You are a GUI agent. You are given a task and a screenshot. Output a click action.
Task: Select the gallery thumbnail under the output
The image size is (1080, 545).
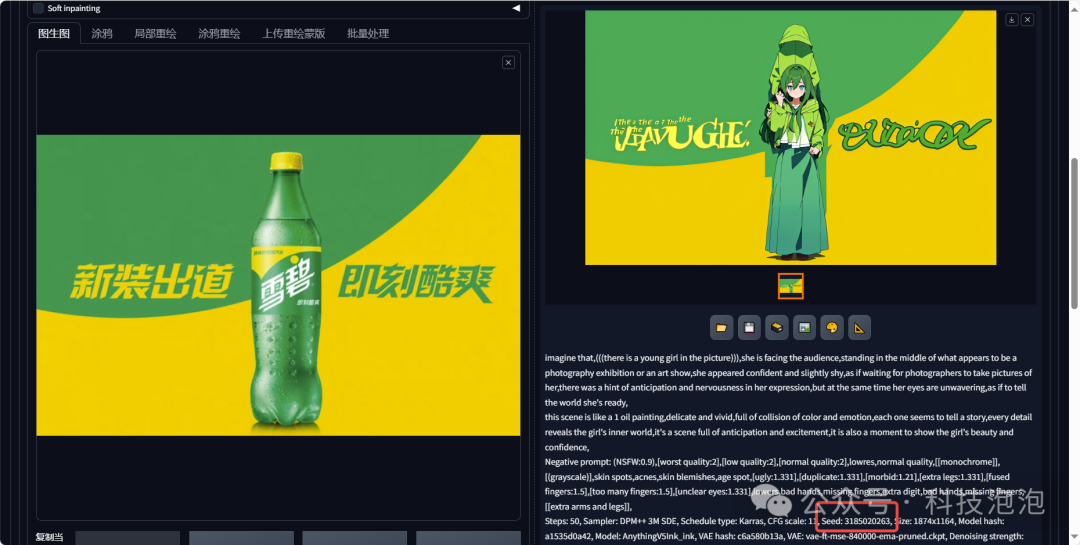point(791,286)
